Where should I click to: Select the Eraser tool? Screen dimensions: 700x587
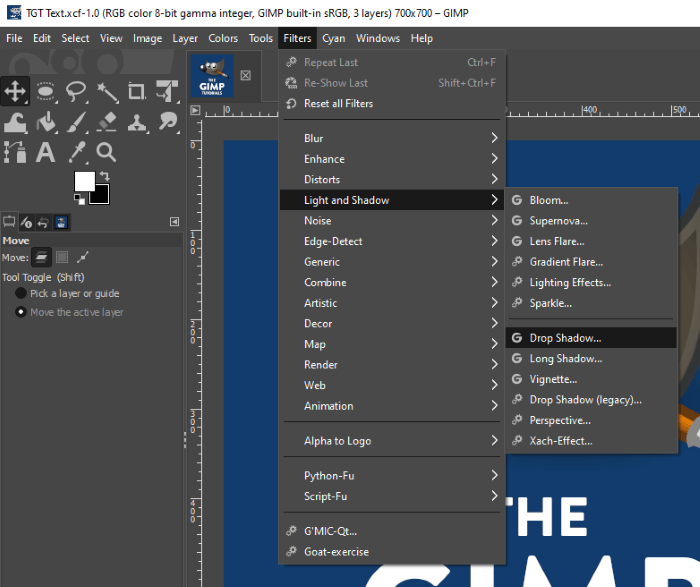(x=106, y=121)
